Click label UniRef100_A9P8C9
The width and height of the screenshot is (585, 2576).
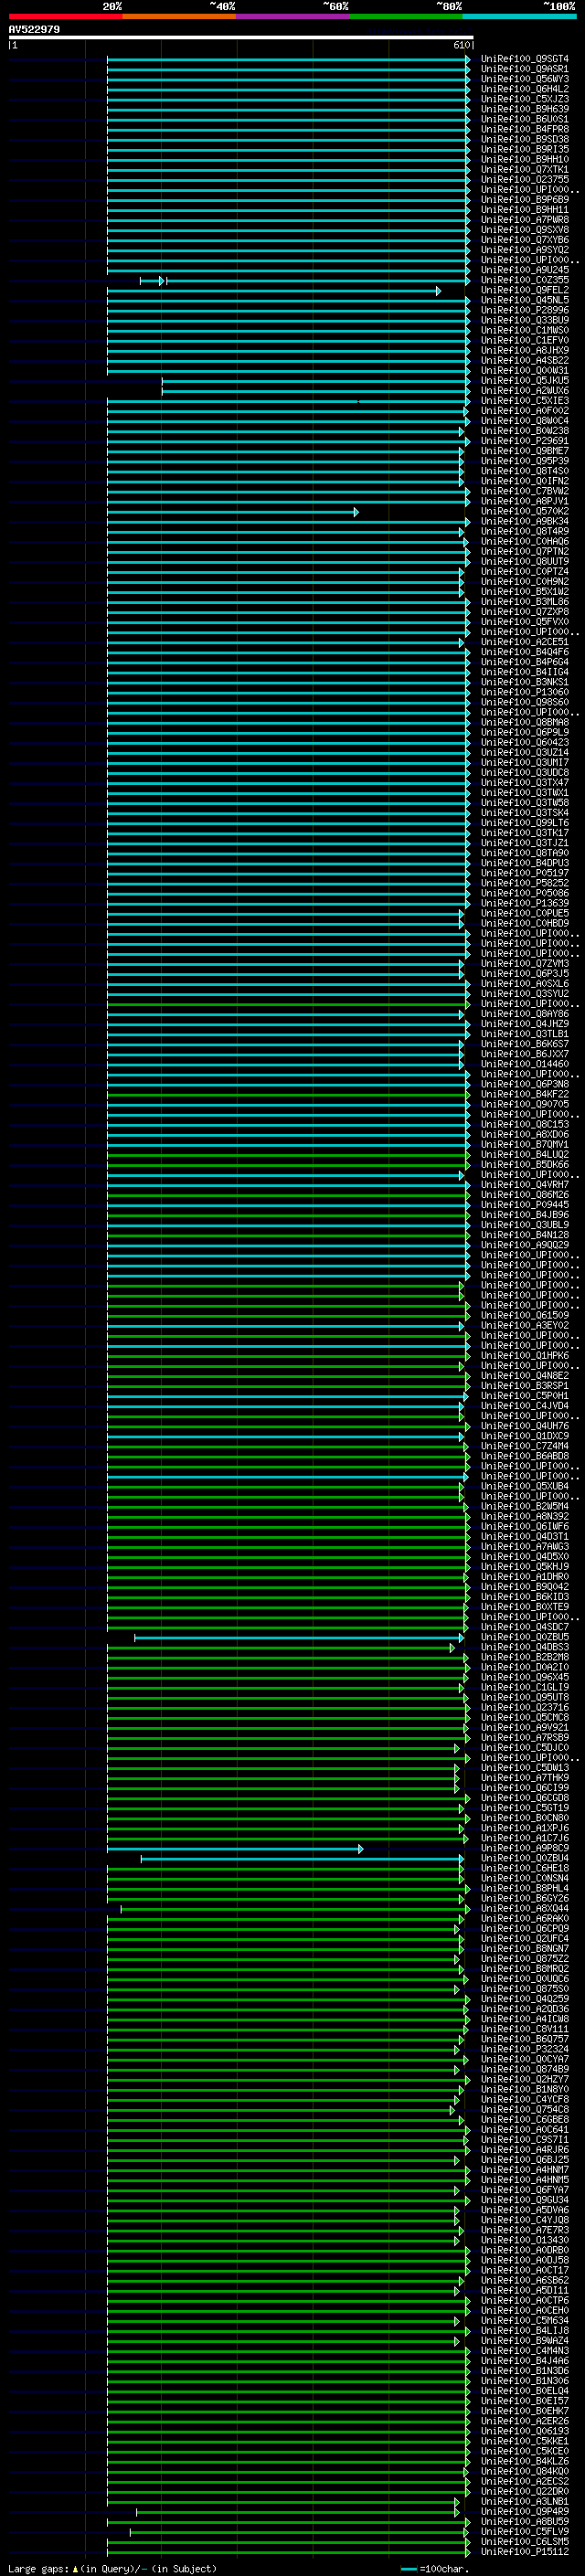click(x=525, y=1848)
